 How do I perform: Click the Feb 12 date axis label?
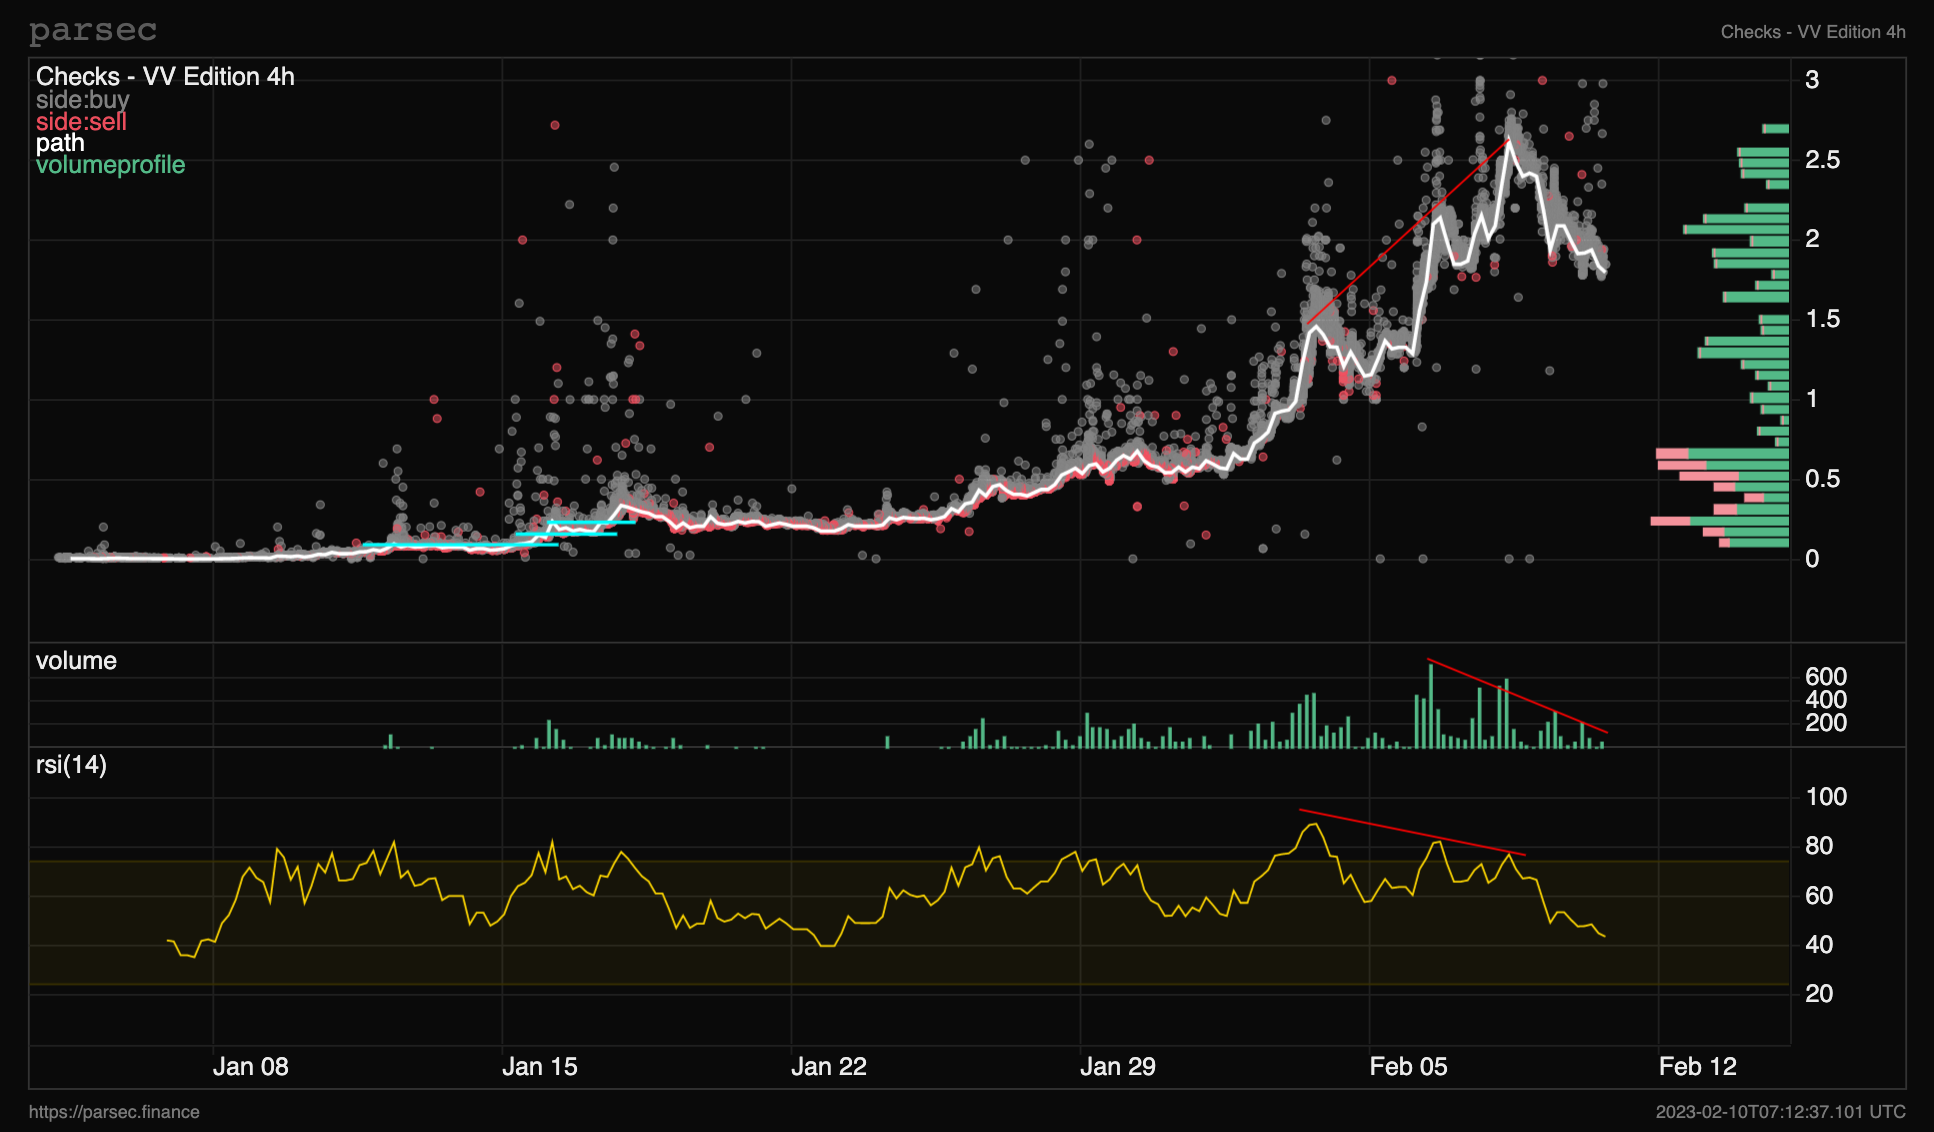tap(1697, 1067)
